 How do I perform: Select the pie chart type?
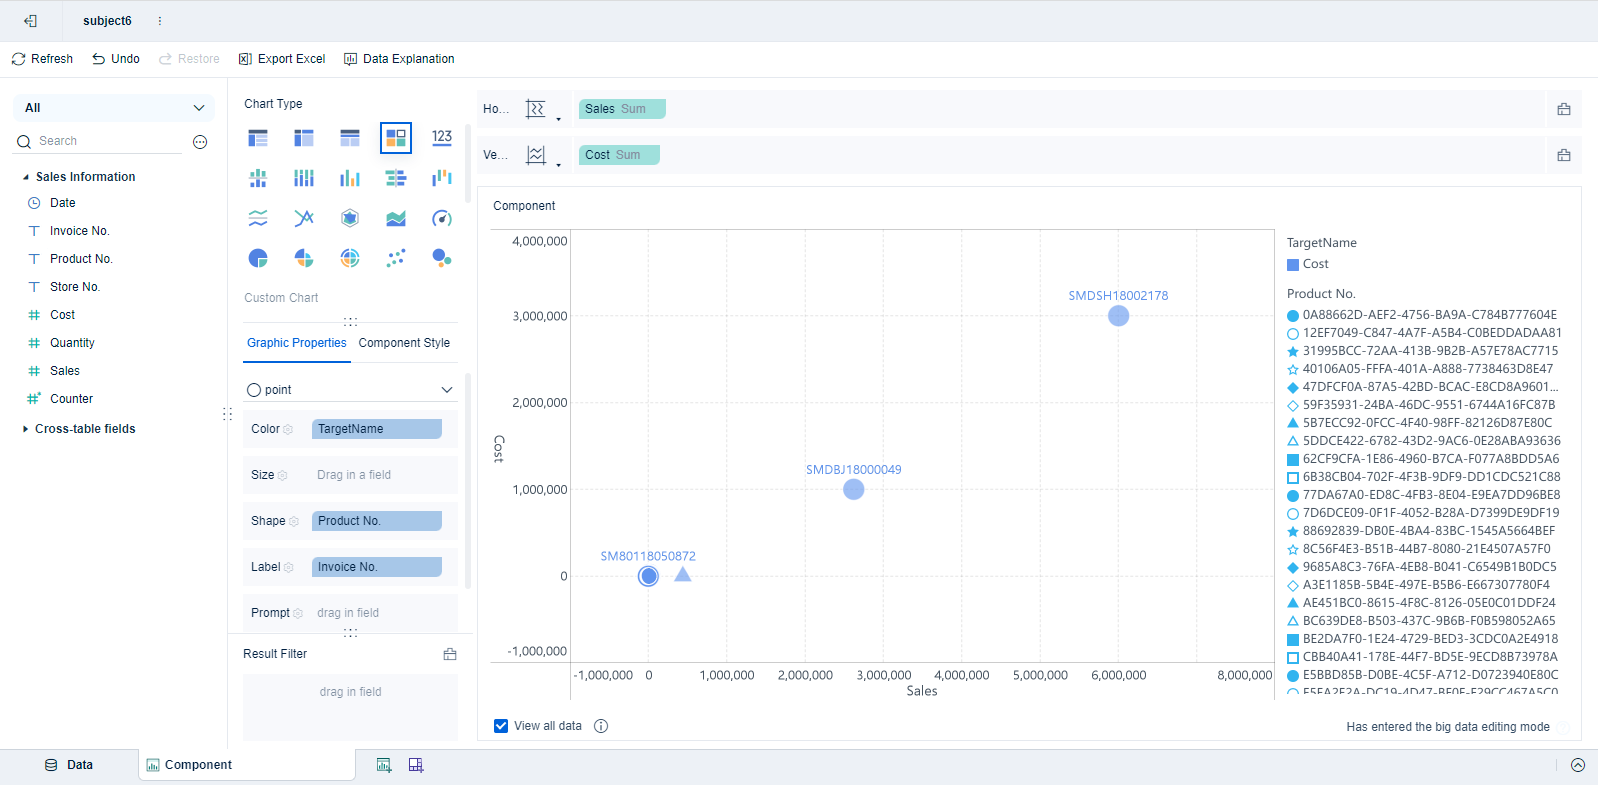[258, 258]
